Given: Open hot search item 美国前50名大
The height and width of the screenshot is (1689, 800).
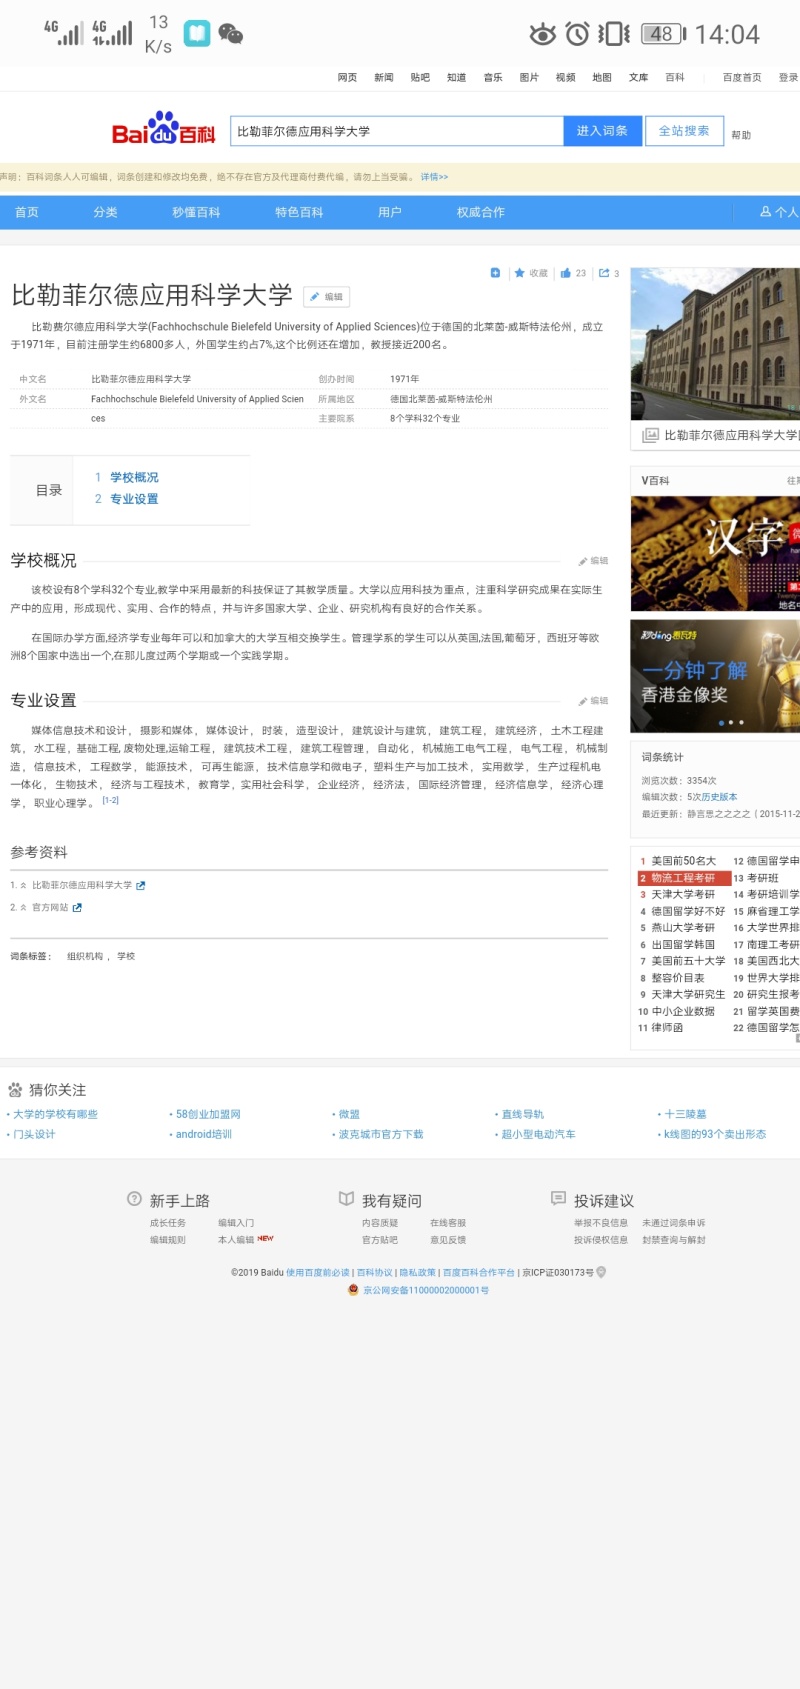Looking at the screenshot, I should point(684,861).
